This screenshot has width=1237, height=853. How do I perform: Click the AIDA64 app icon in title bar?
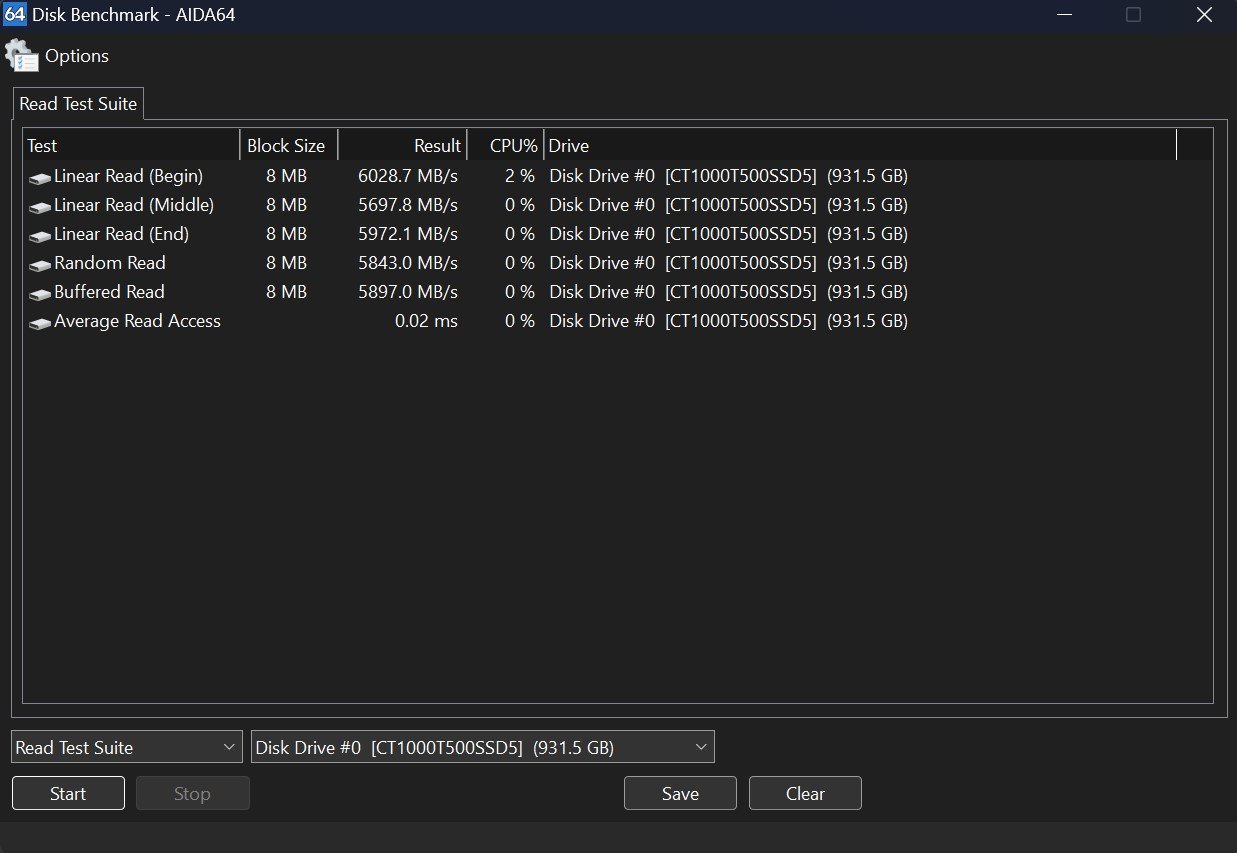(15, 15)
